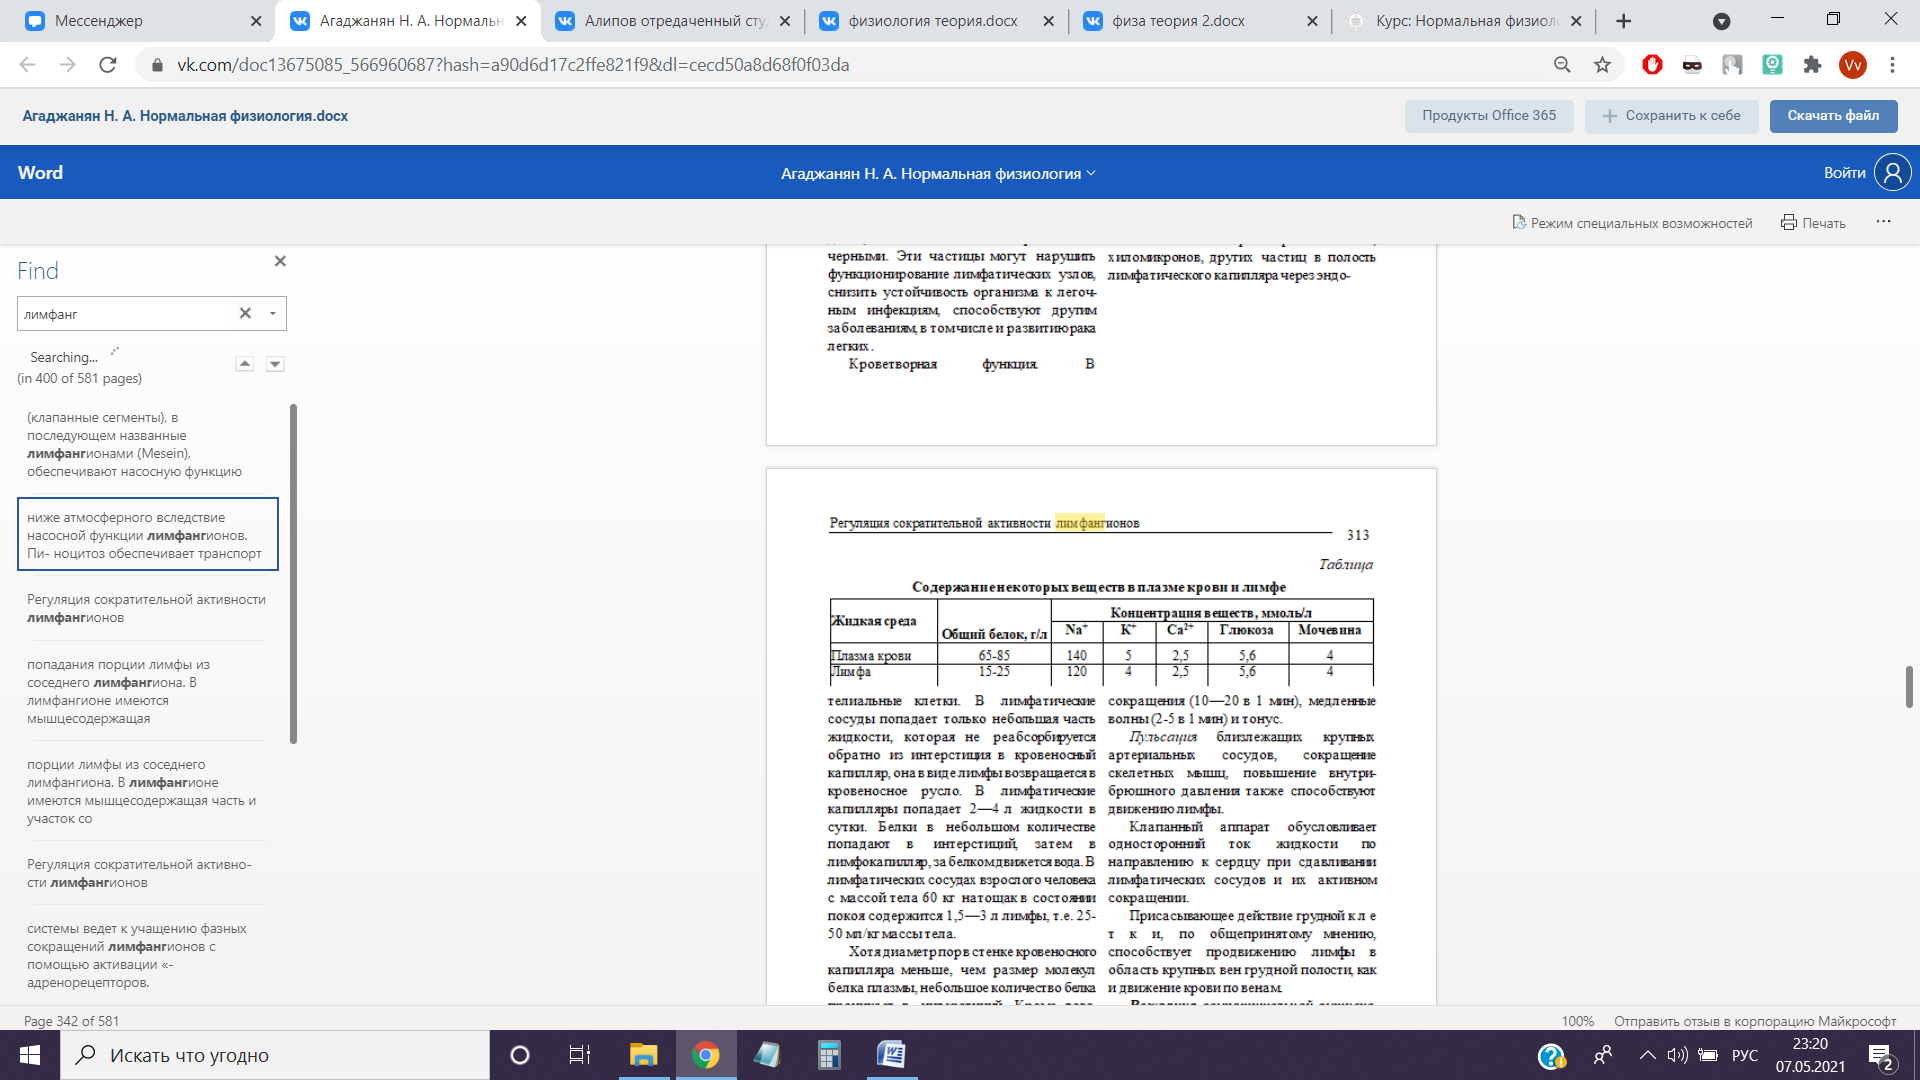The width and height of the screenshot is (1920, 1080).
Task: Click 'Отправить отзыв в корпорацию Майкрософт' link
Action: click(x=1755, y=1021)
